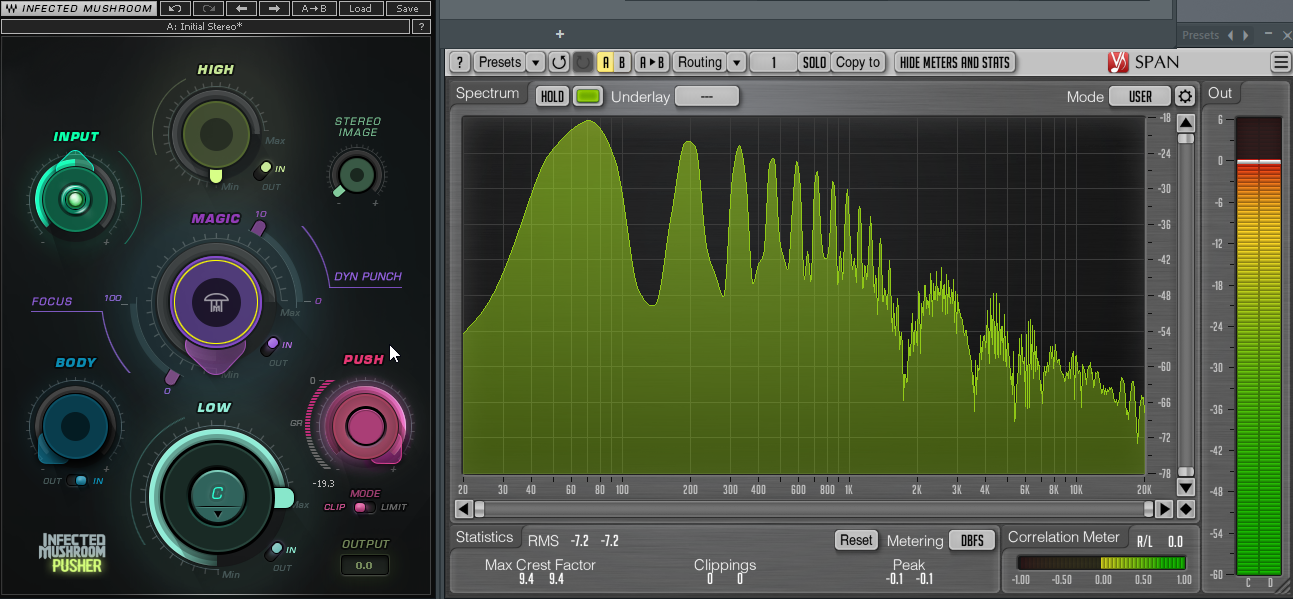Click the BODY knob

[x=75, y=427]
